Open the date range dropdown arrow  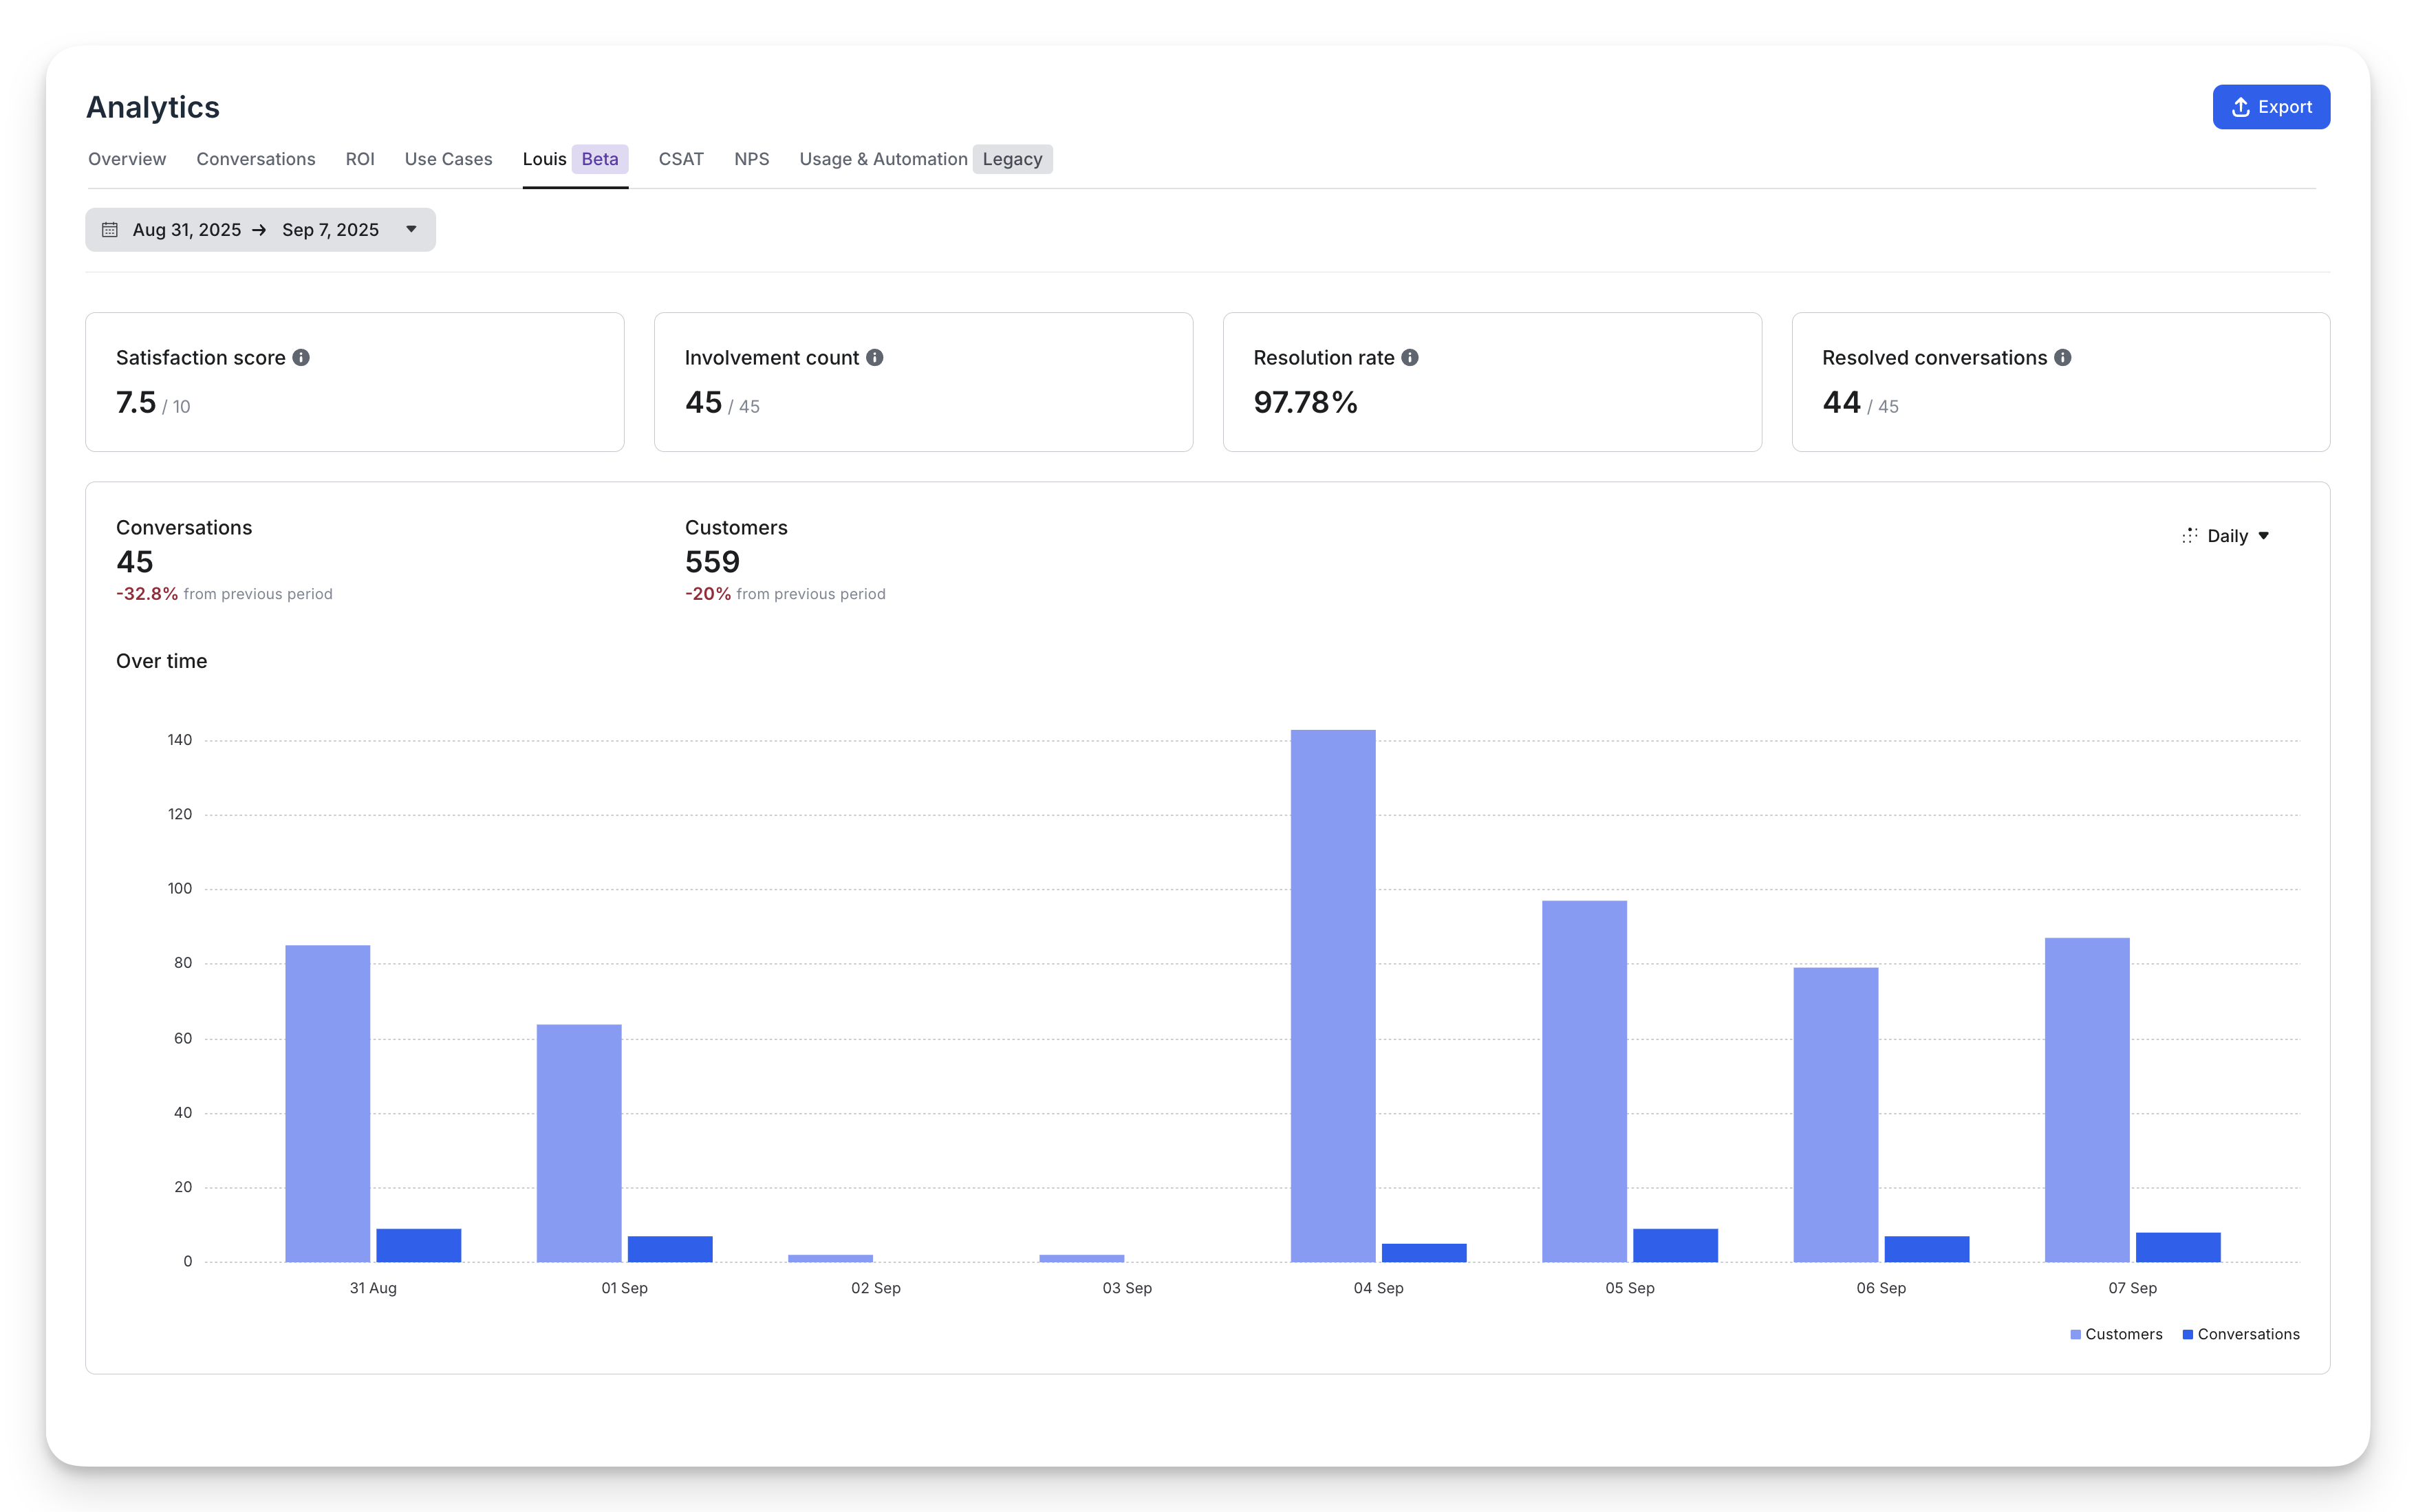pyautogui.click(x=411, y=230)
